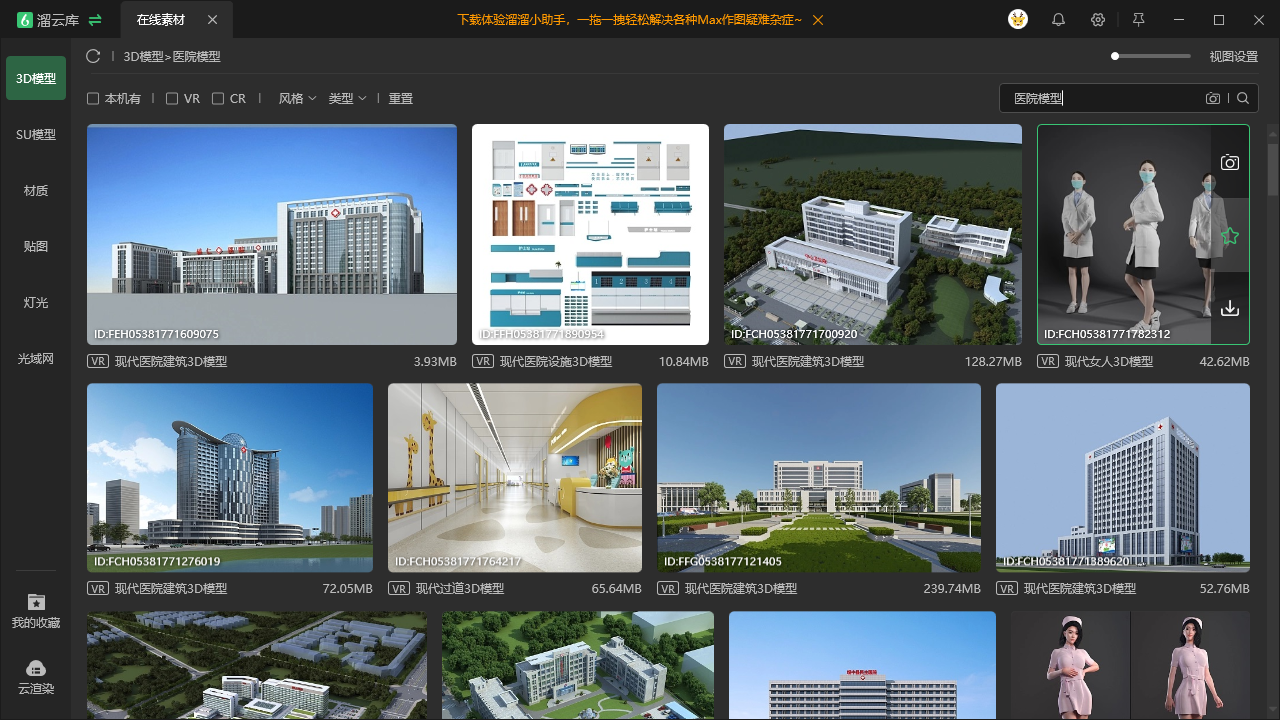Open thumbnail ID:FCH05381771276019

pos(230,478)
